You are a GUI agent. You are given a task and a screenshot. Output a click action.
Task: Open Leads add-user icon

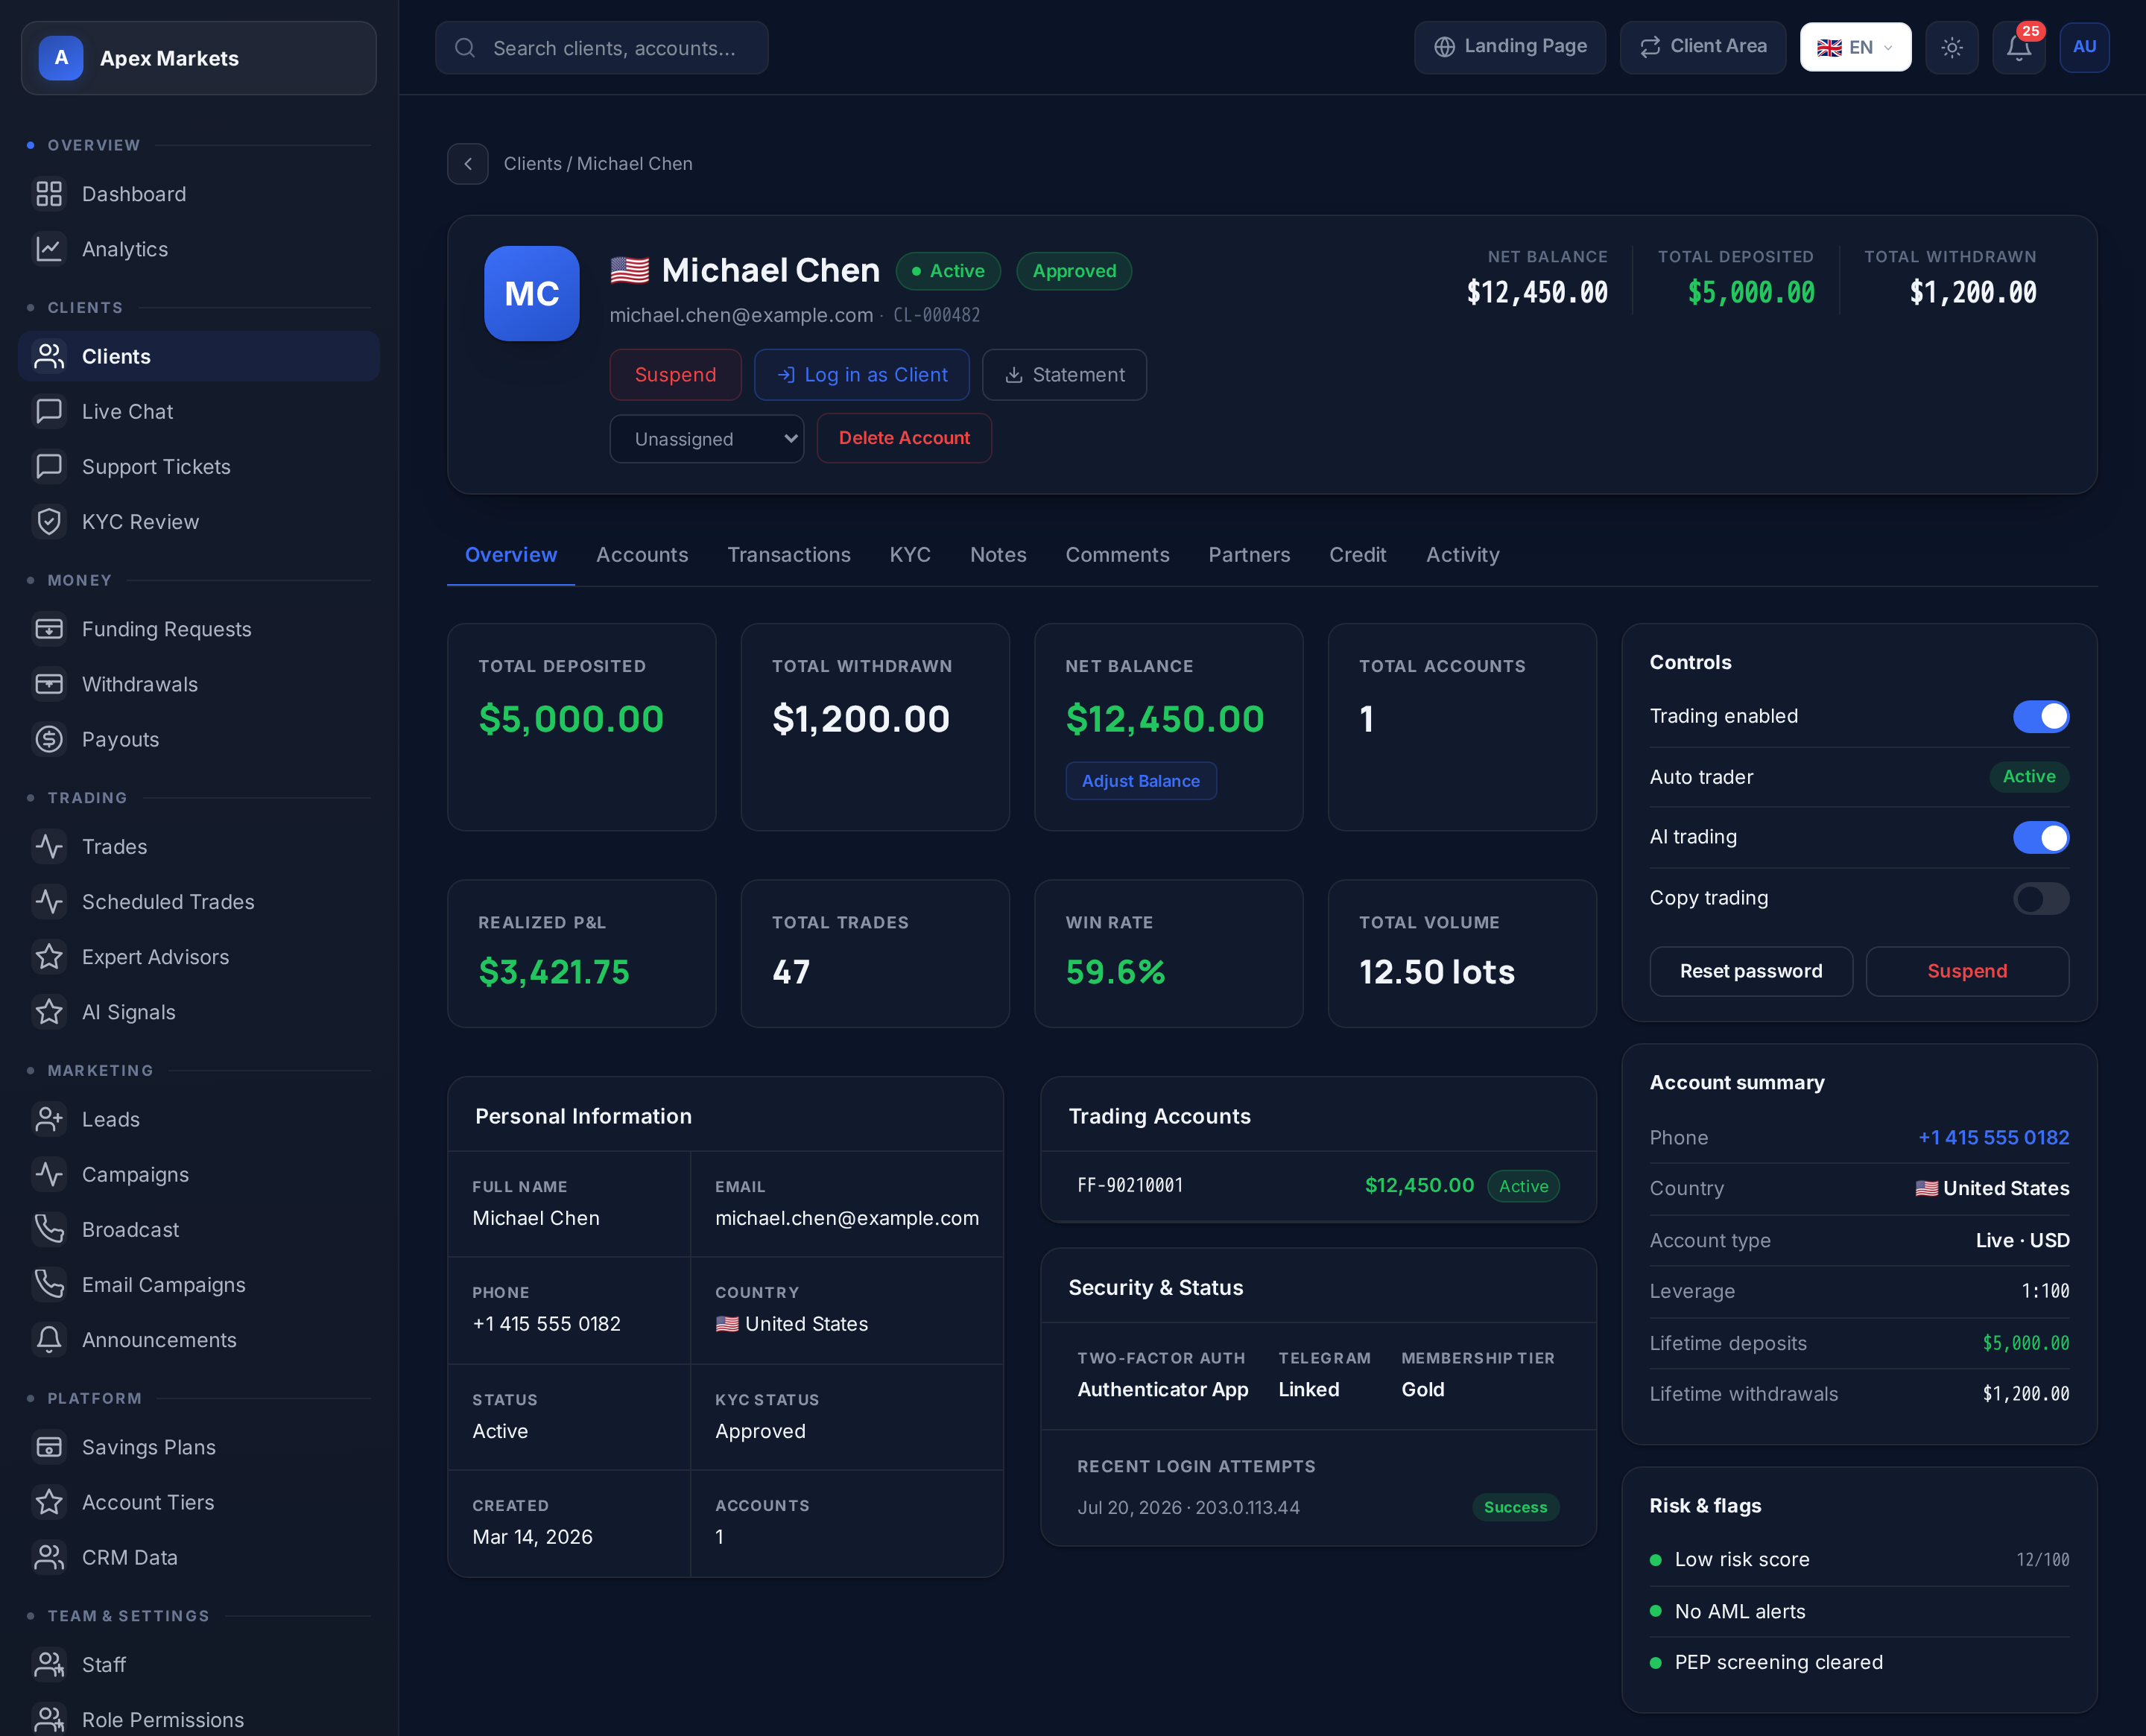[x=49, y=1119]
